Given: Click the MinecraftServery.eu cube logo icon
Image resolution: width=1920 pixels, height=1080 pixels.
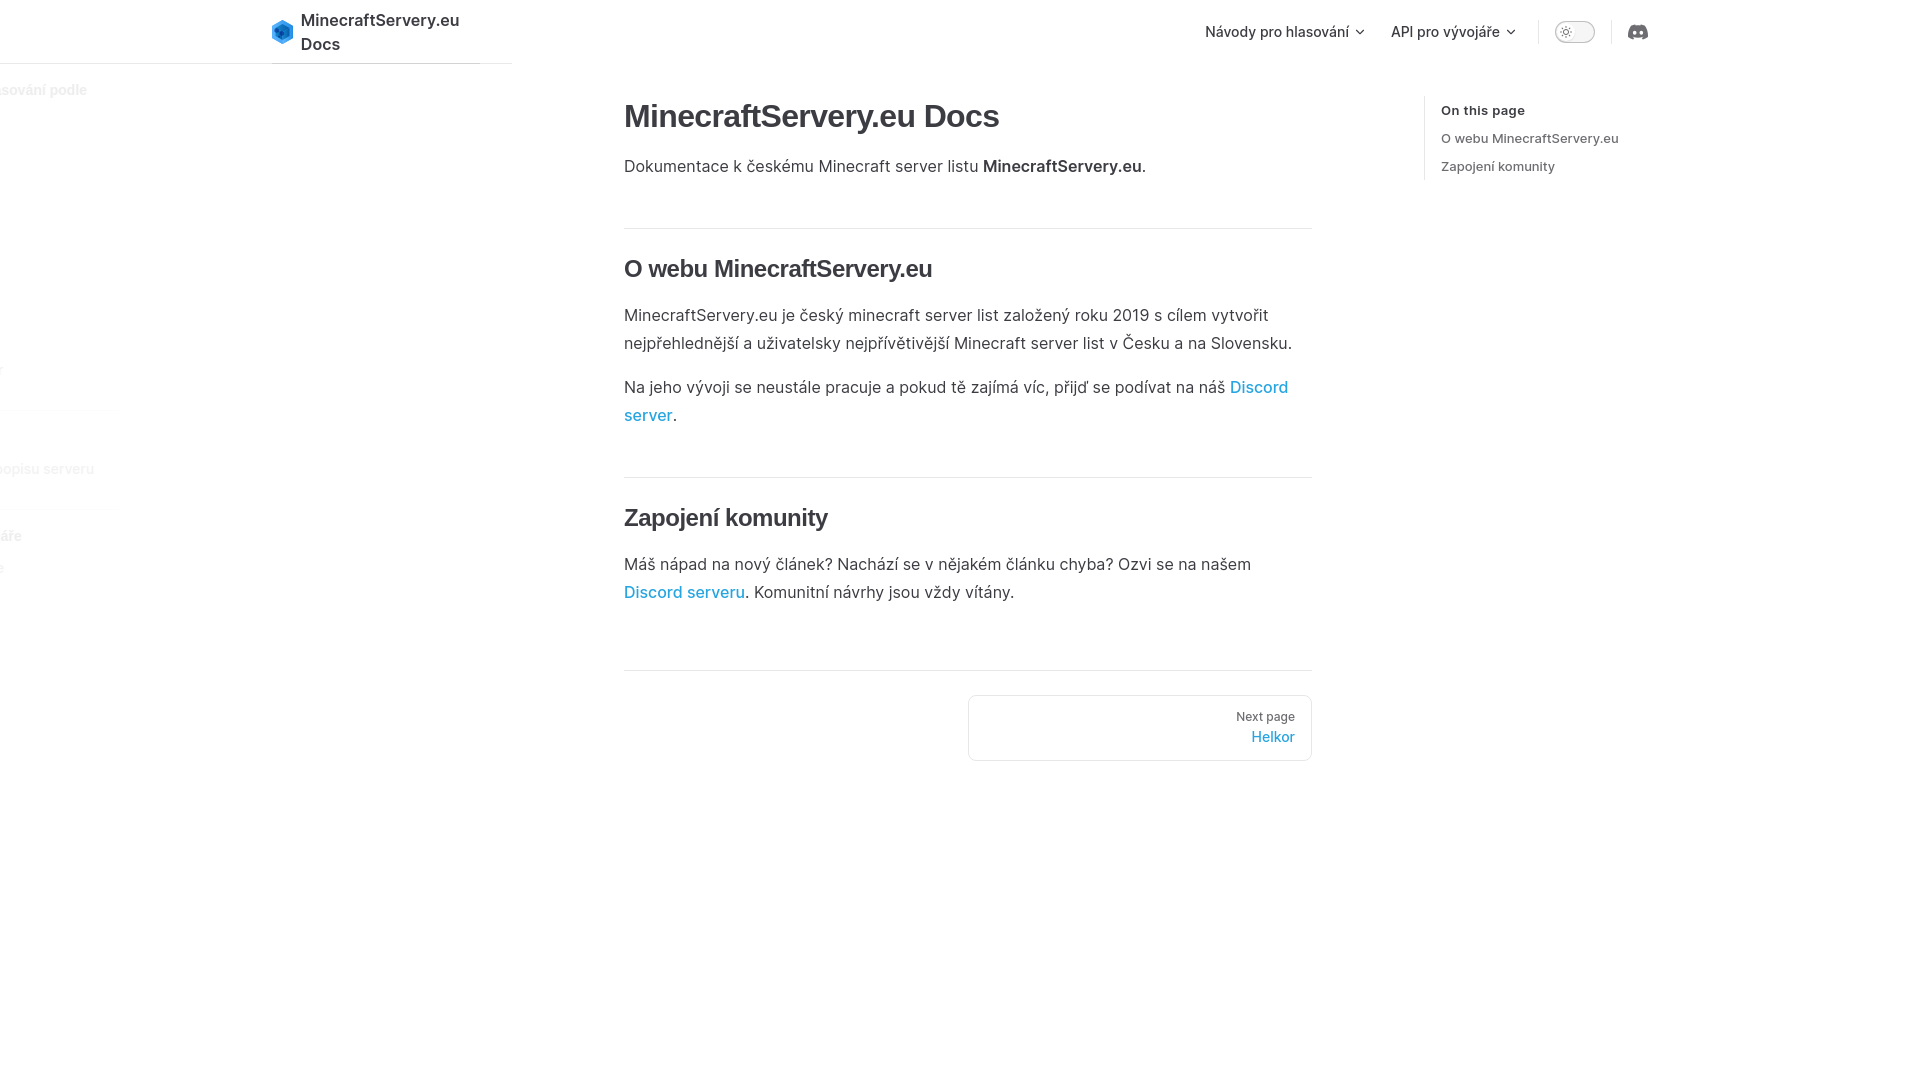Looking at the screenshot, I should coord(283,32).
